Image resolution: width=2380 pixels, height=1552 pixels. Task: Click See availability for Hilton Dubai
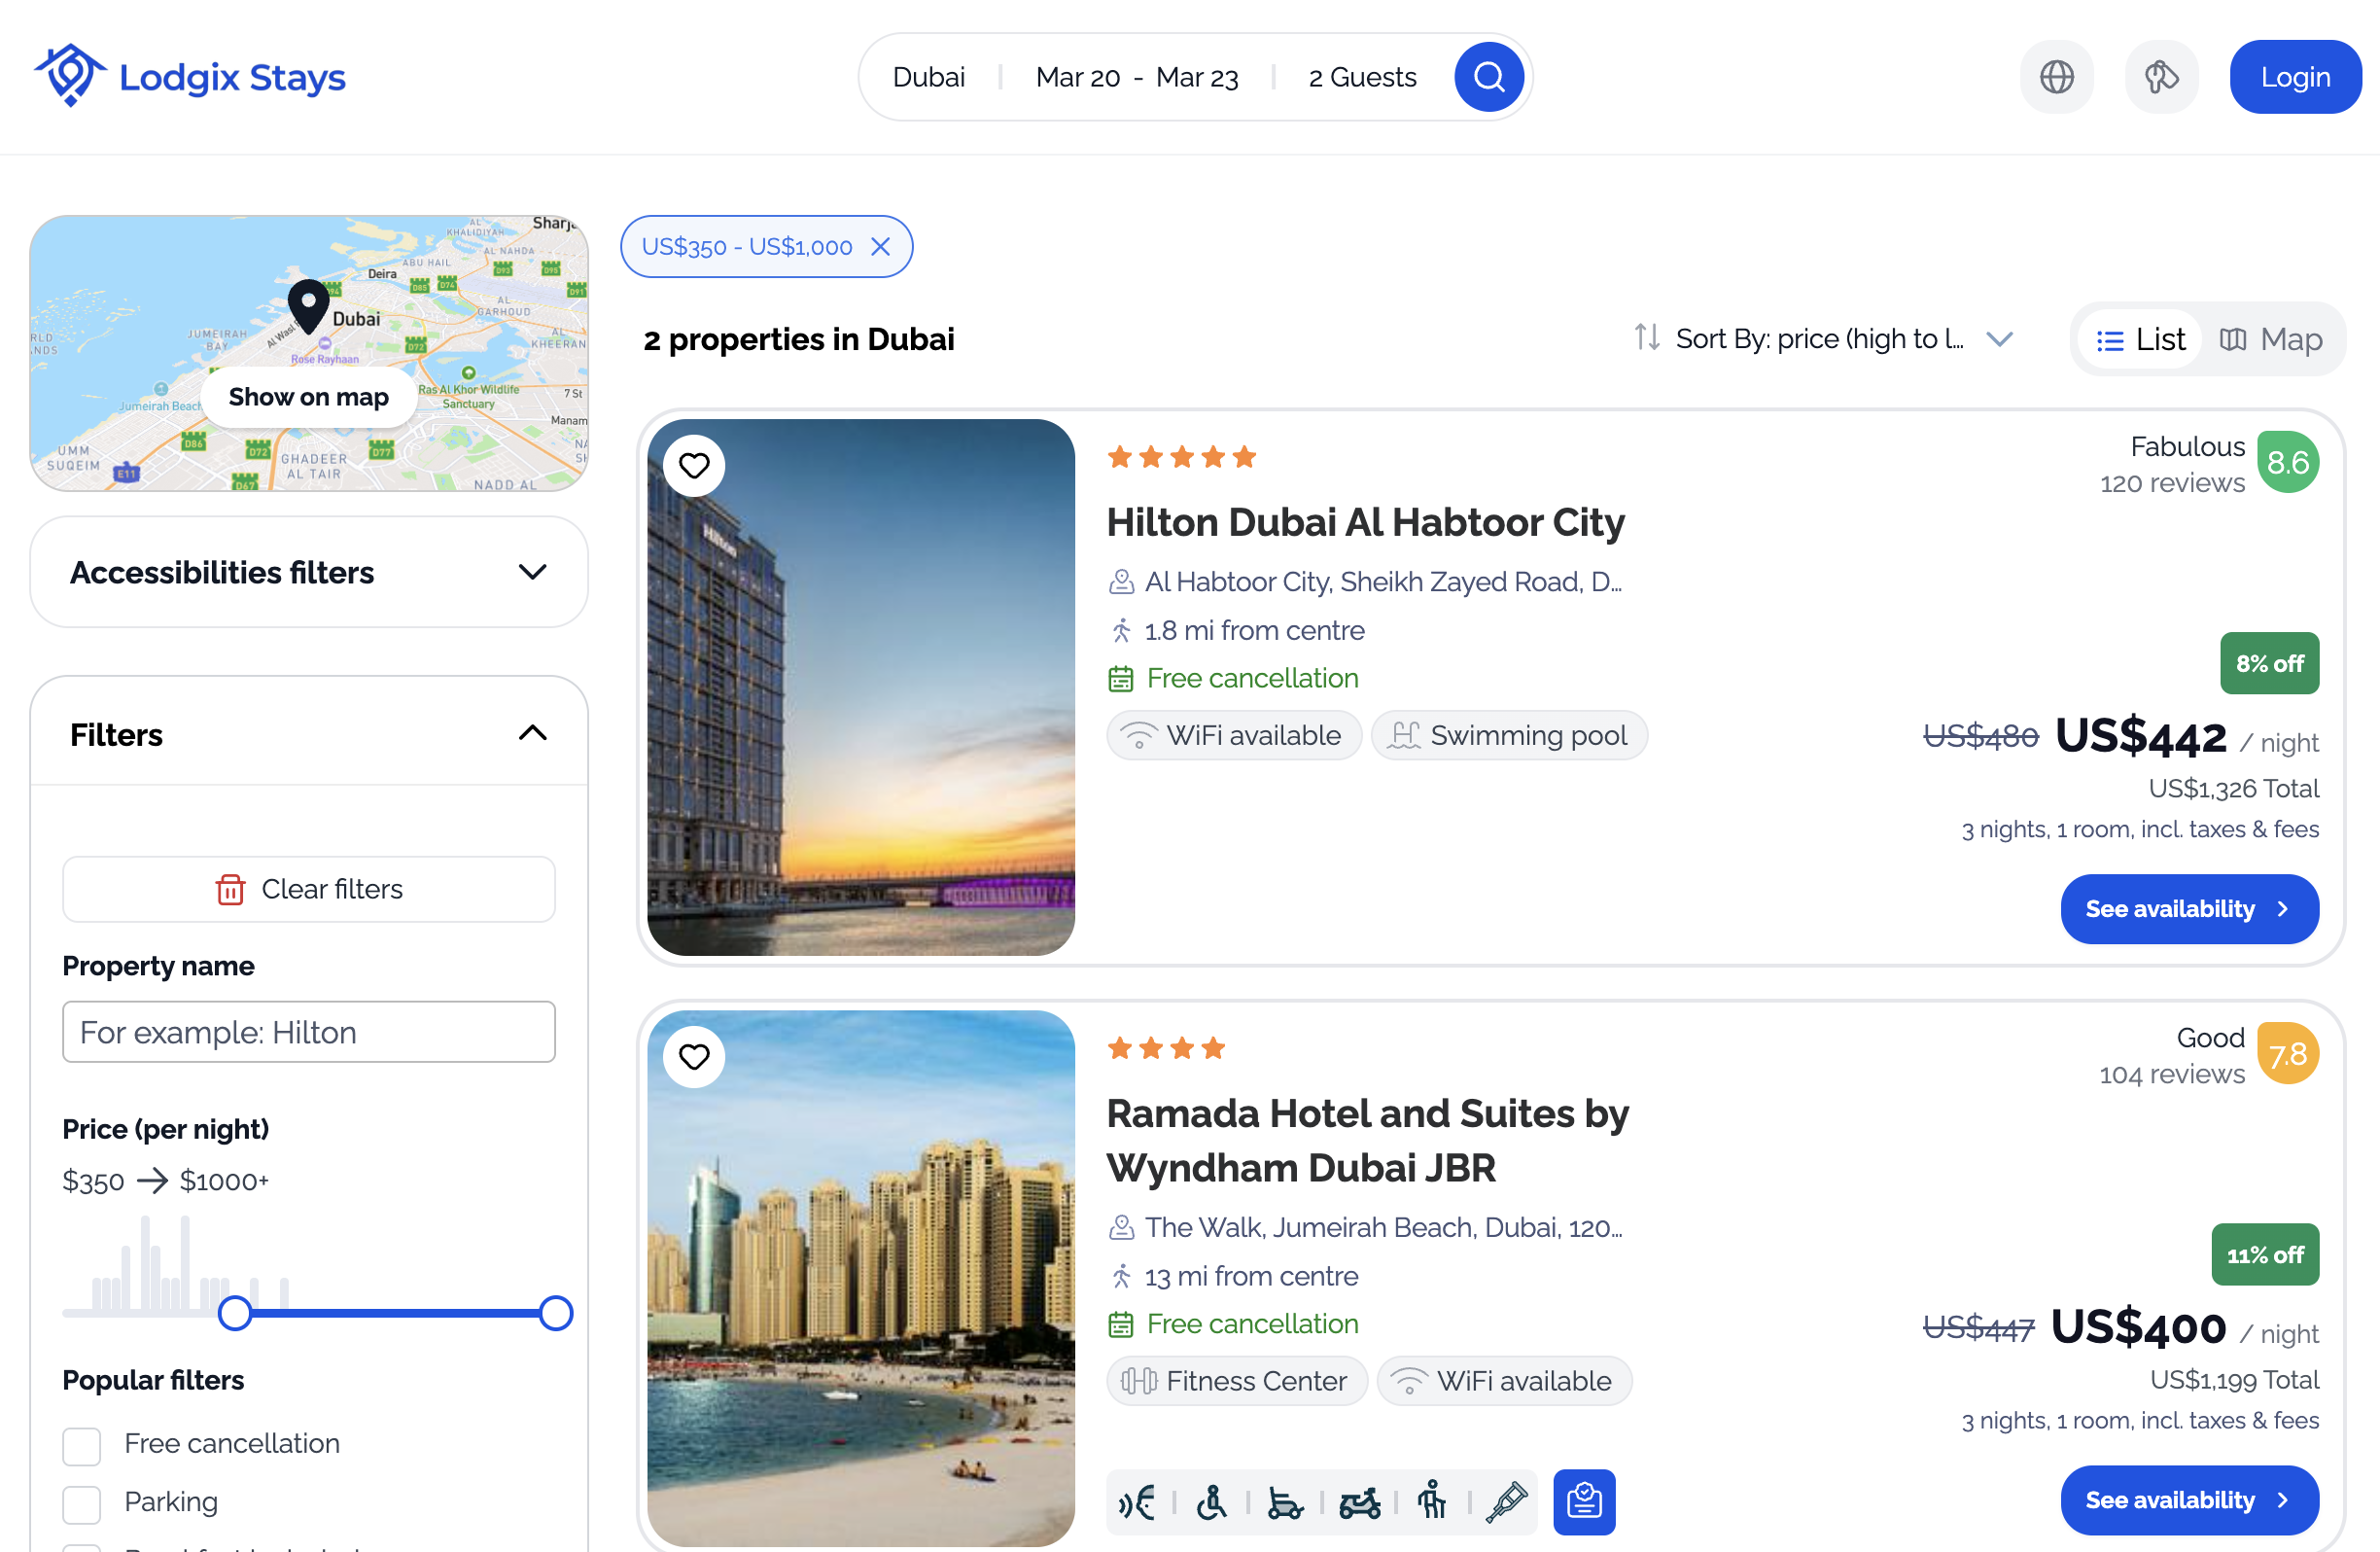(2188, 908)
